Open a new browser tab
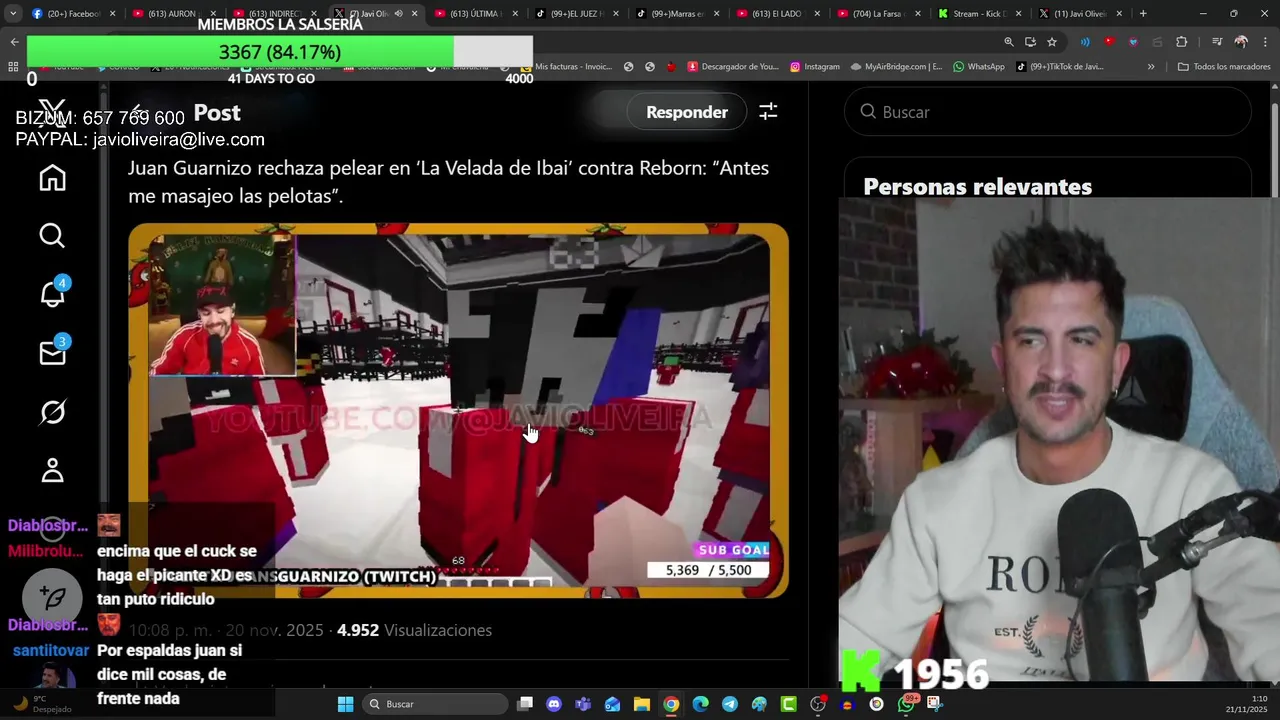The image size is (1280, 720). pyautogui.click(x=1143, y=14)
